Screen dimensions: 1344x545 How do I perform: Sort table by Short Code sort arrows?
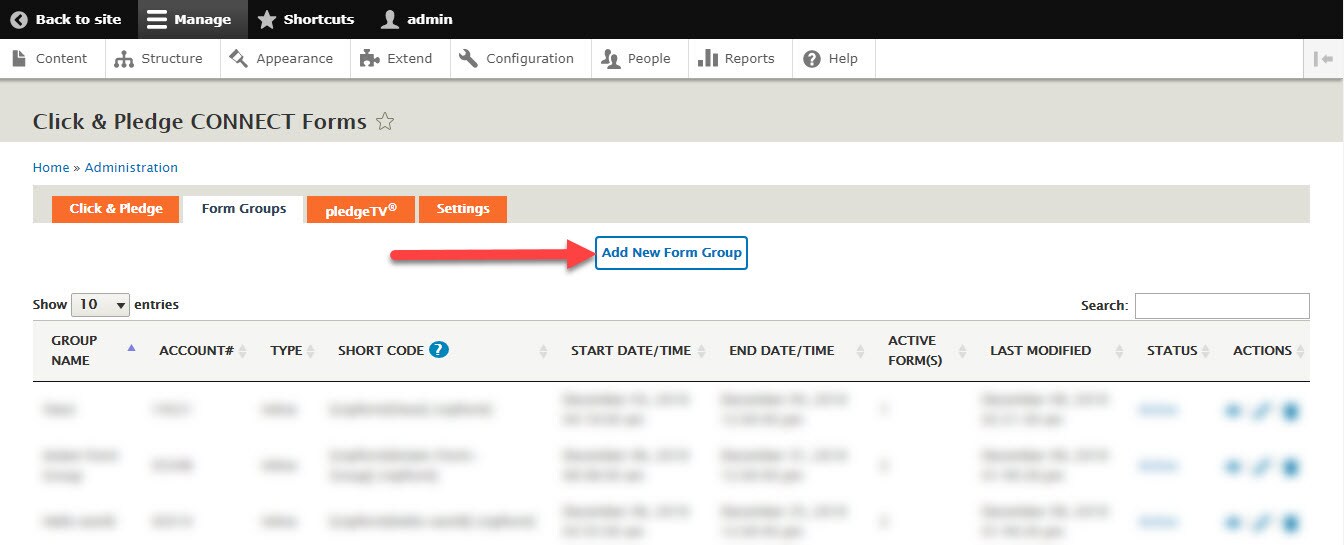point(543,351)
